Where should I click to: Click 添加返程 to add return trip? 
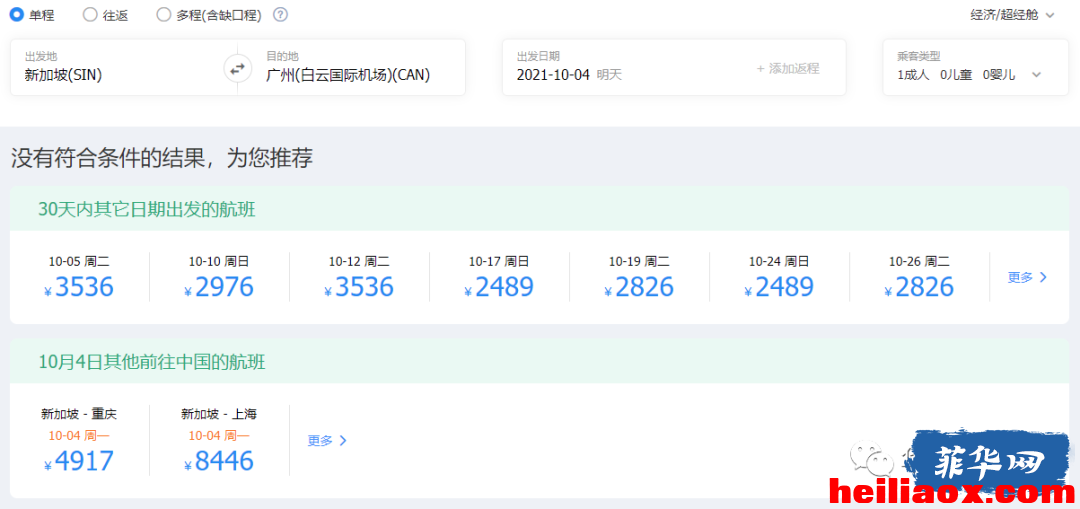(x=788, y=69)
